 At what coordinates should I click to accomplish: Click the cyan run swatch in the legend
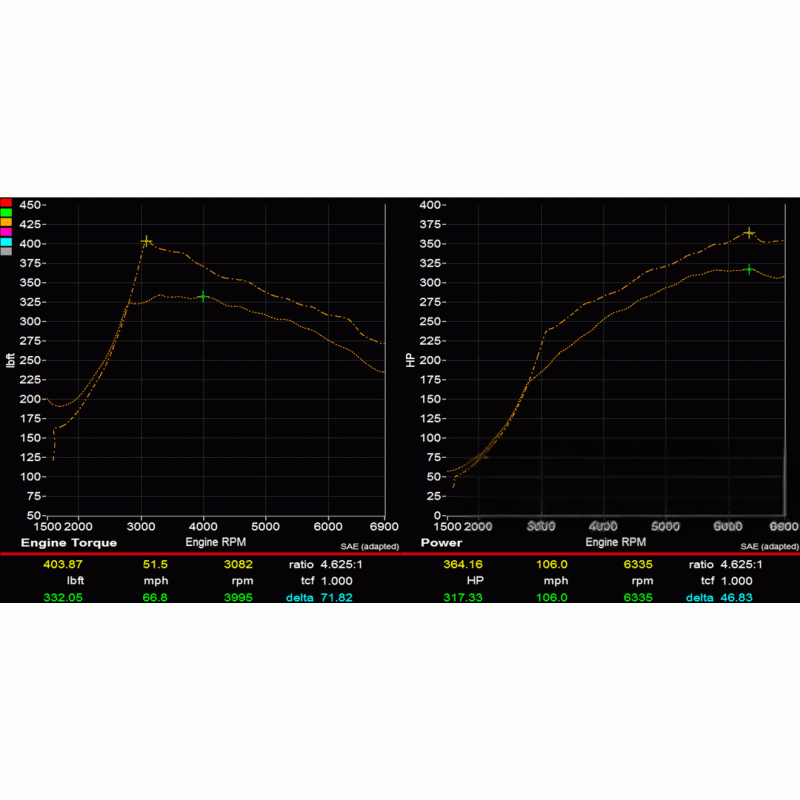click(7, 242)
